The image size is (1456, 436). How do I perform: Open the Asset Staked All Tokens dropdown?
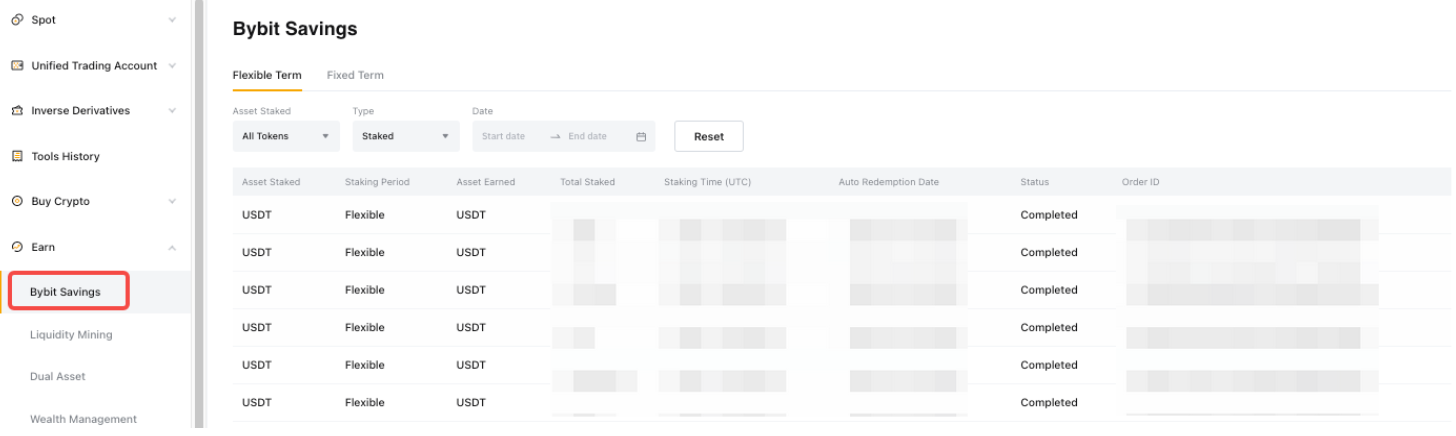[285, 137]
